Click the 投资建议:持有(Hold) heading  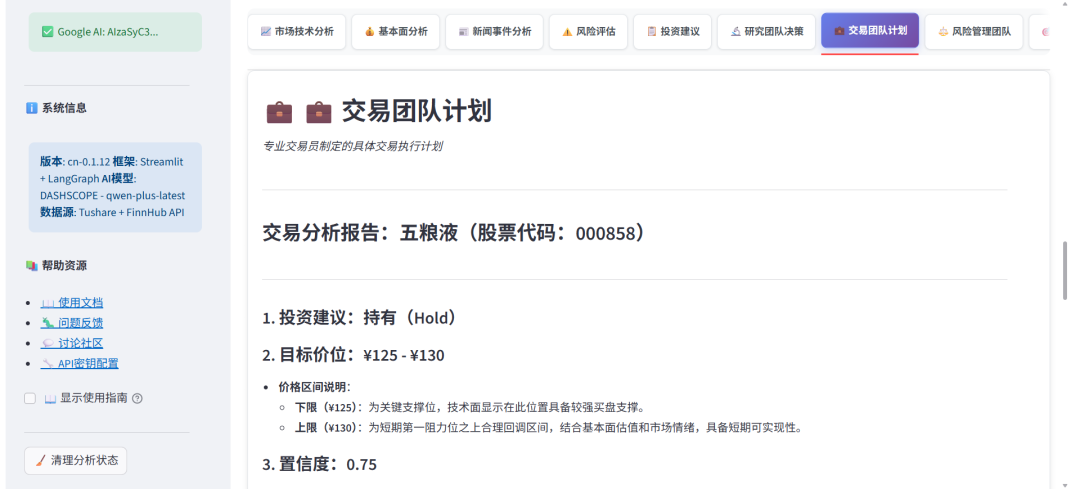pos(360,318)
